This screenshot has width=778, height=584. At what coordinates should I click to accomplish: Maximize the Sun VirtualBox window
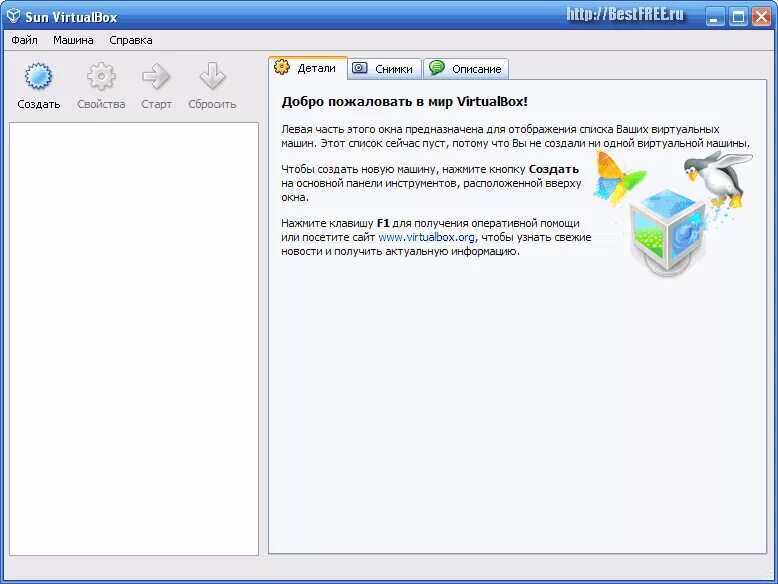coord(738,17)
